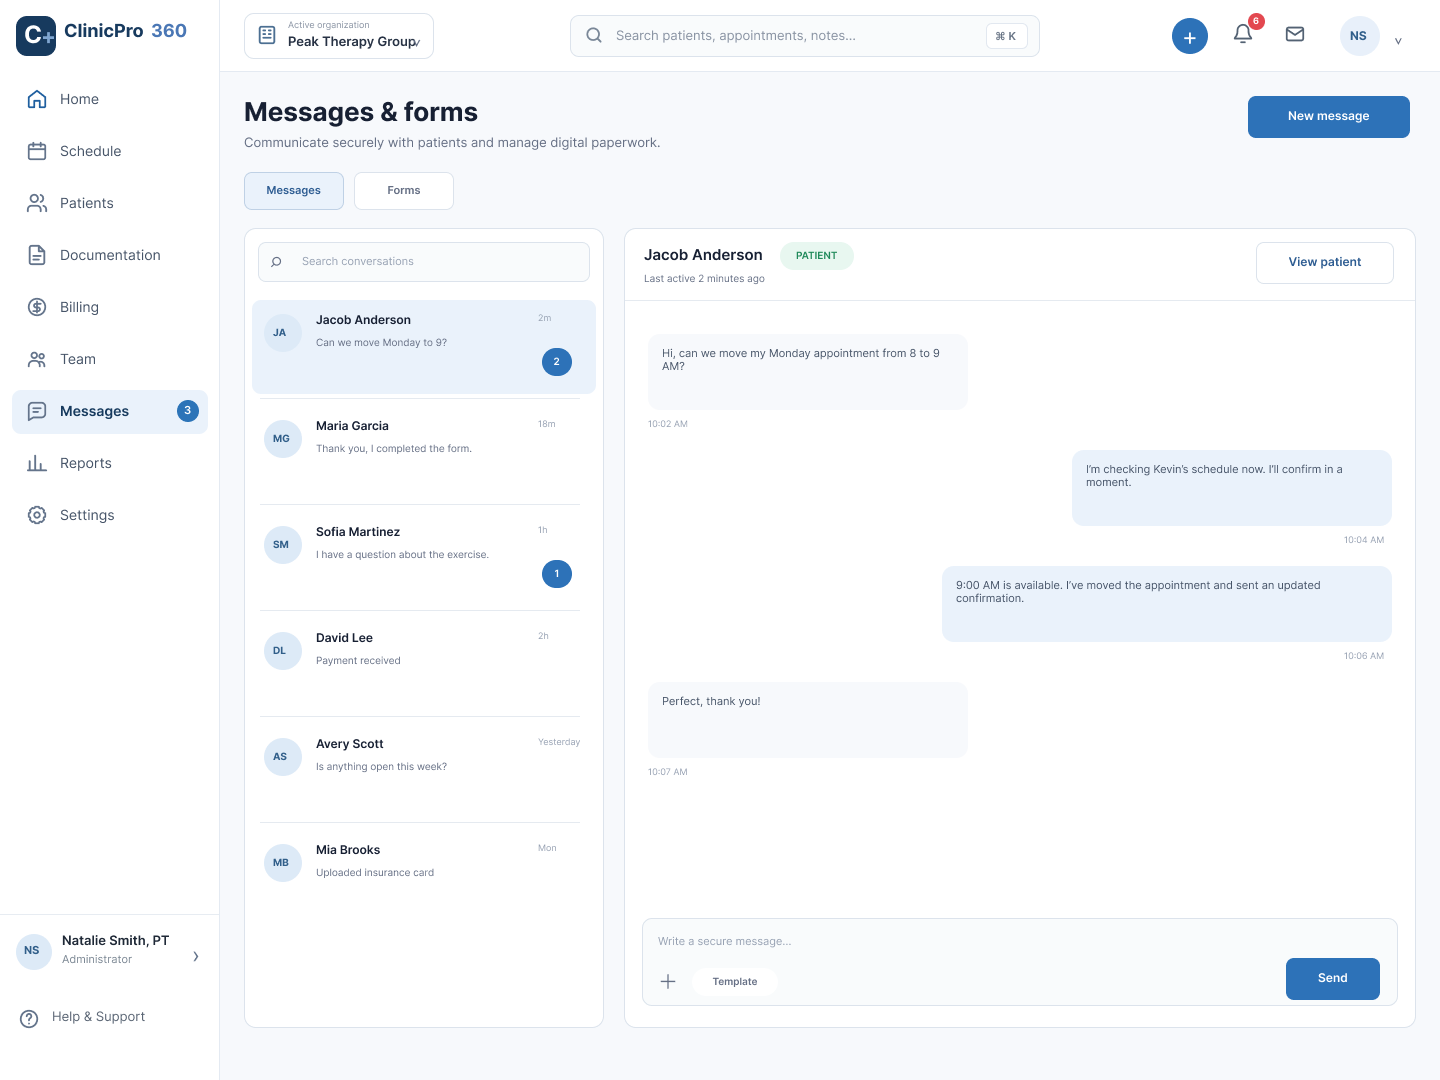The image size is (1440, 1080).
Task: Click the Messages sidebar badge showing 3
Action: point(187,411)
